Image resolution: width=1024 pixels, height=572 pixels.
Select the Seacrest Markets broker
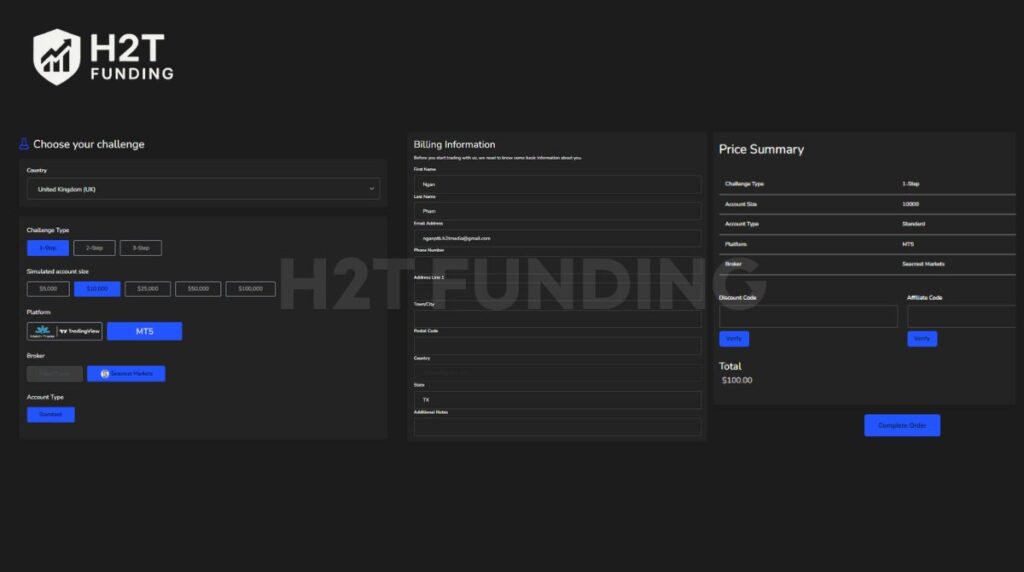point(126,373)
